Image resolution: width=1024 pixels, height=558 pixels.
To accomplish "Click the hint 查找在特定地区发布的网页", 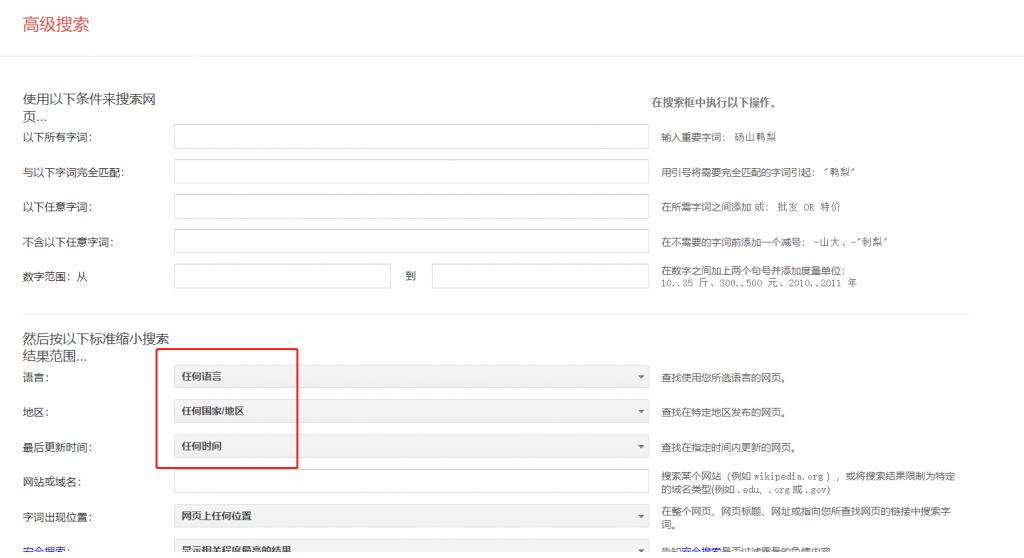I will click(x=724, y=412).
